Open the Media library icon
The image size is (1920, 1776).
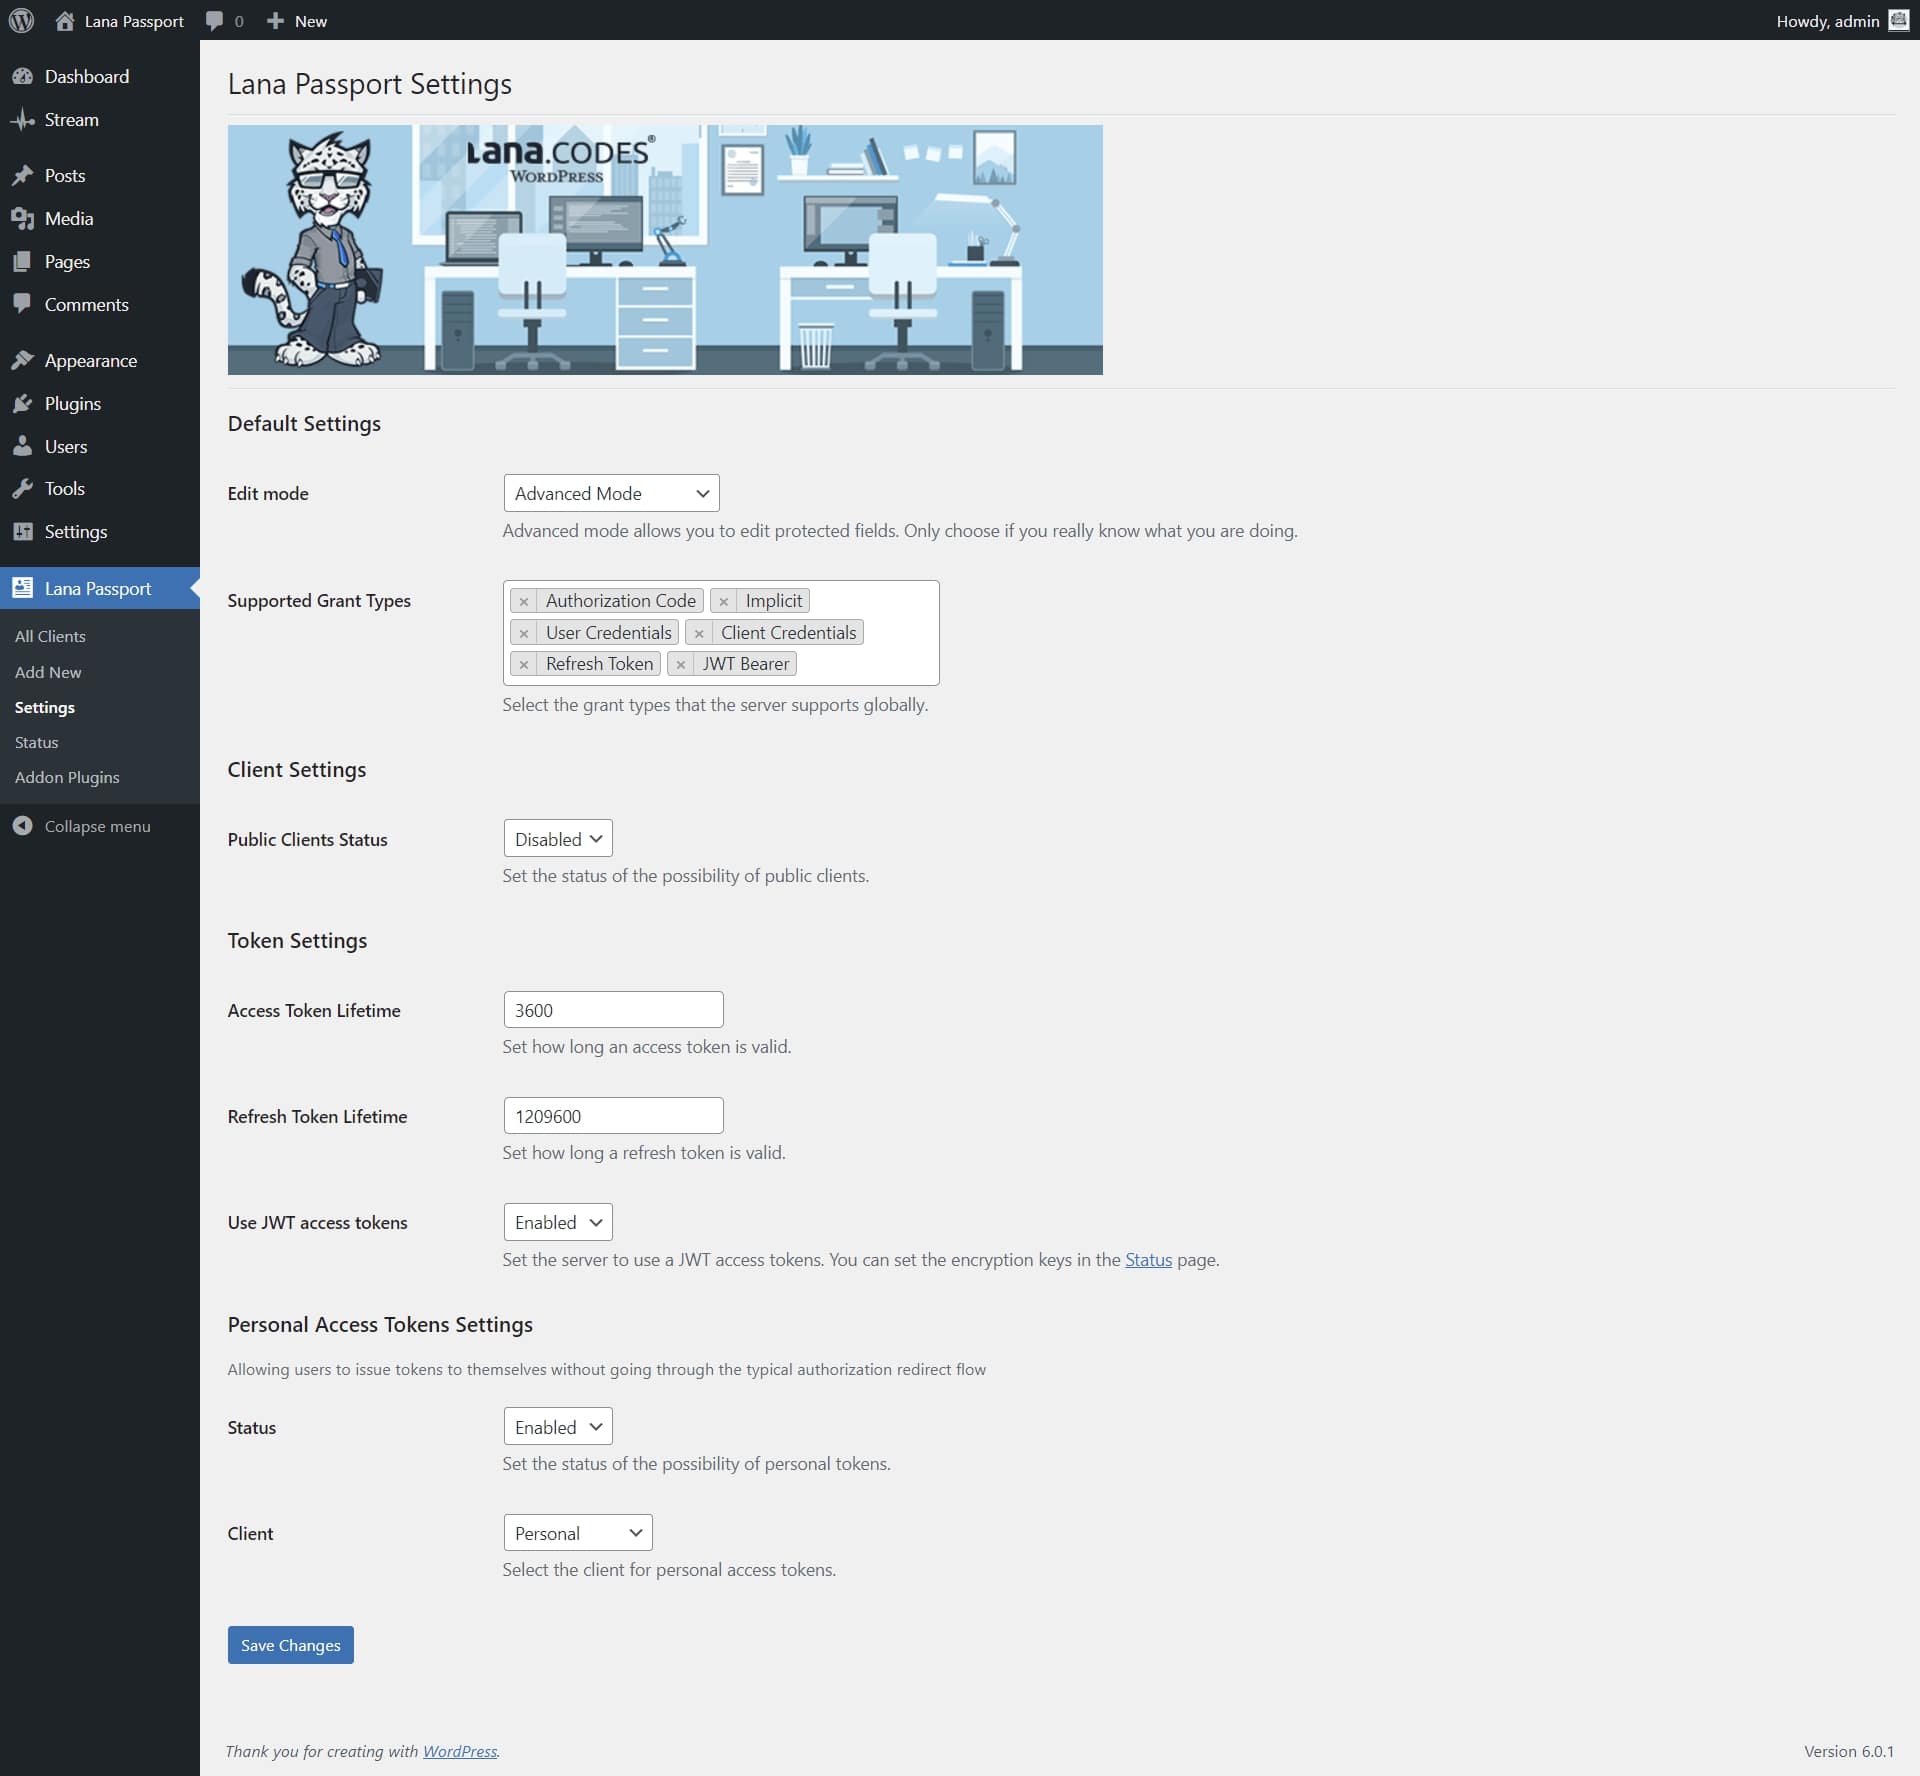click(22, 219)
